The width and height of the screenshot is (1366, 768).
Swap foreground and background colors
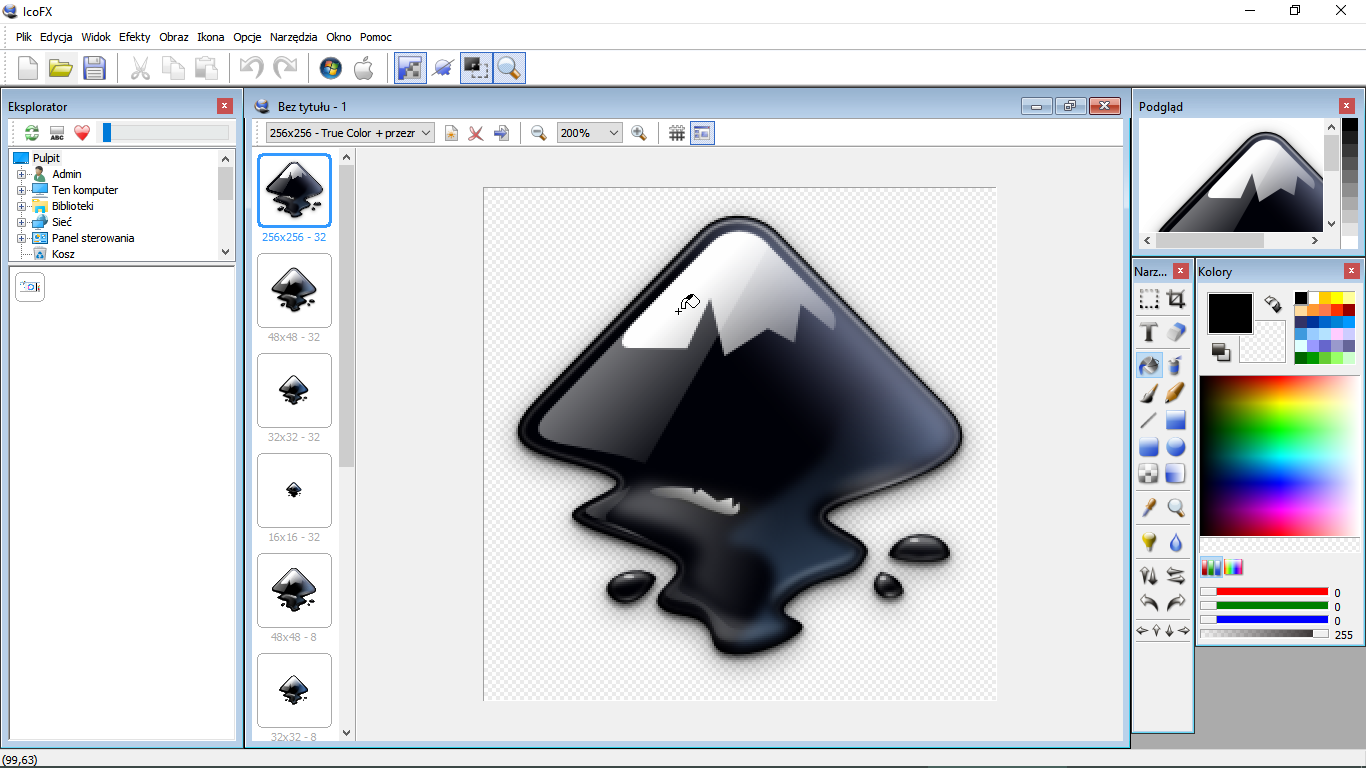tap(1273, 303)
